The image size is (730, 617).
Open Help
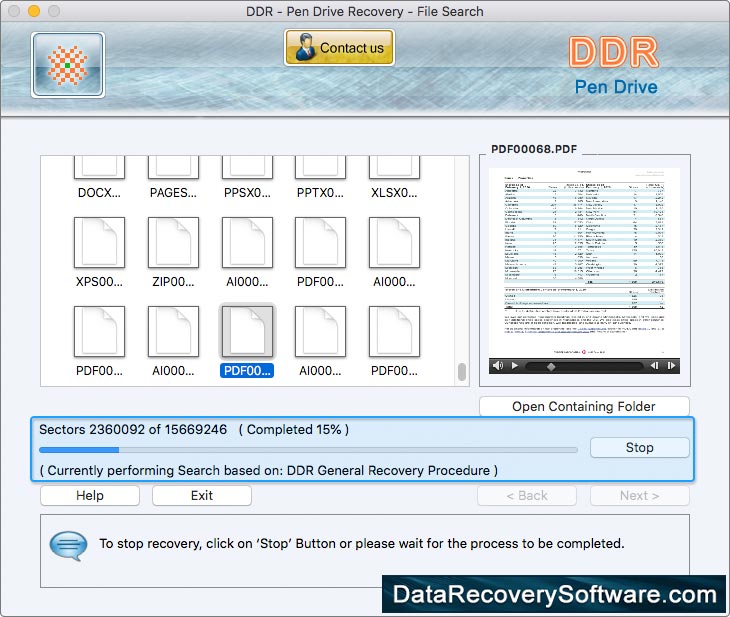90,495
